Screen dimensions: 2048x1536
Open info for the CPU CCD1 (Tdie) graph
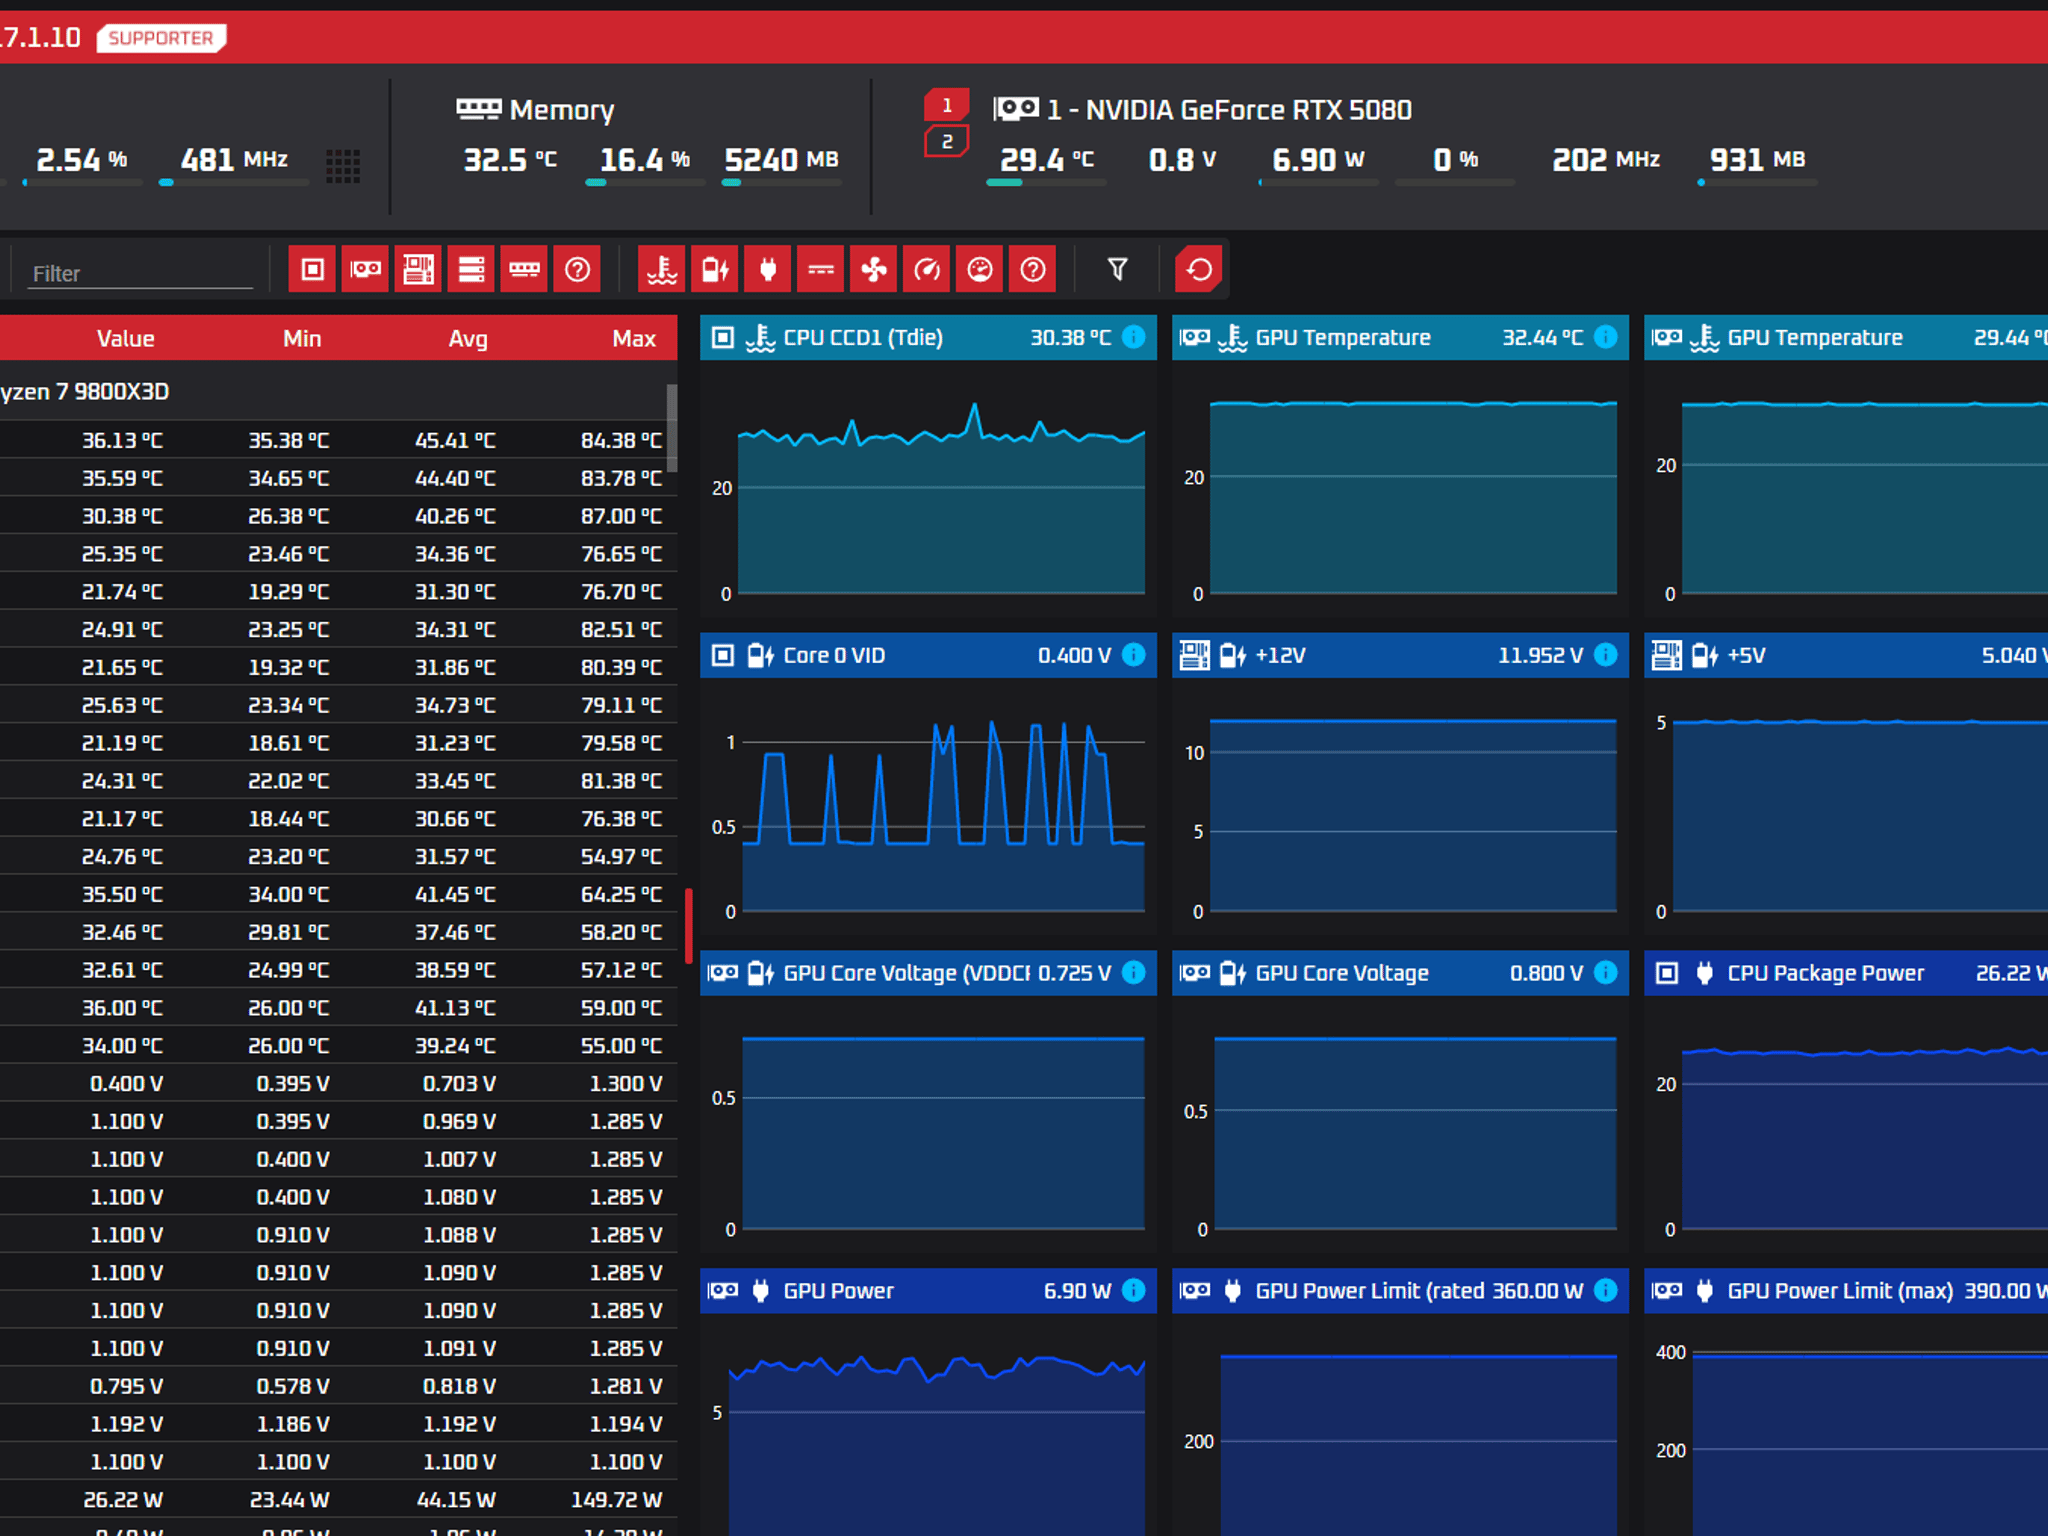point(1133,337)
